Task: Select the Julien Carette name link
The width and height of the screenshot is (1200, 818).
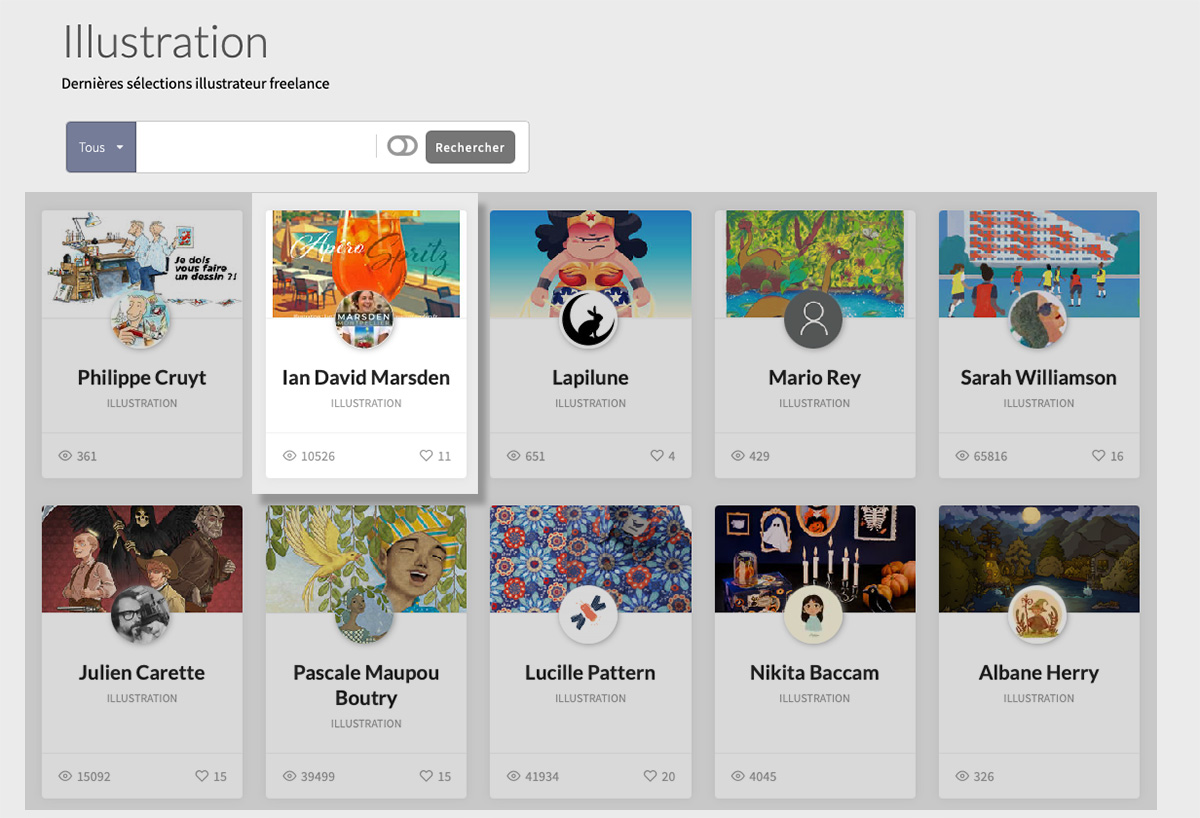Action: click(x=142, y=673)
